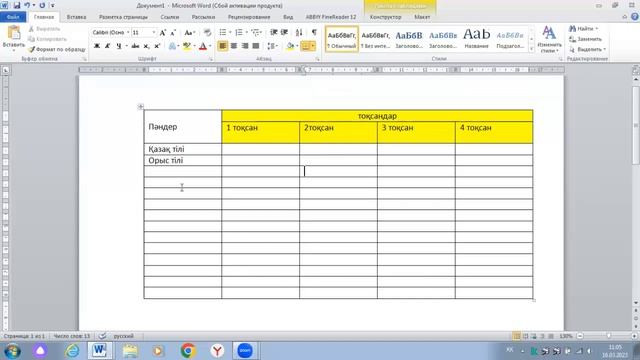The image size is (640, 360).
Task: Switch to the Разметка страницы tab
Action: pyautogui.click(x=123, y=17)
